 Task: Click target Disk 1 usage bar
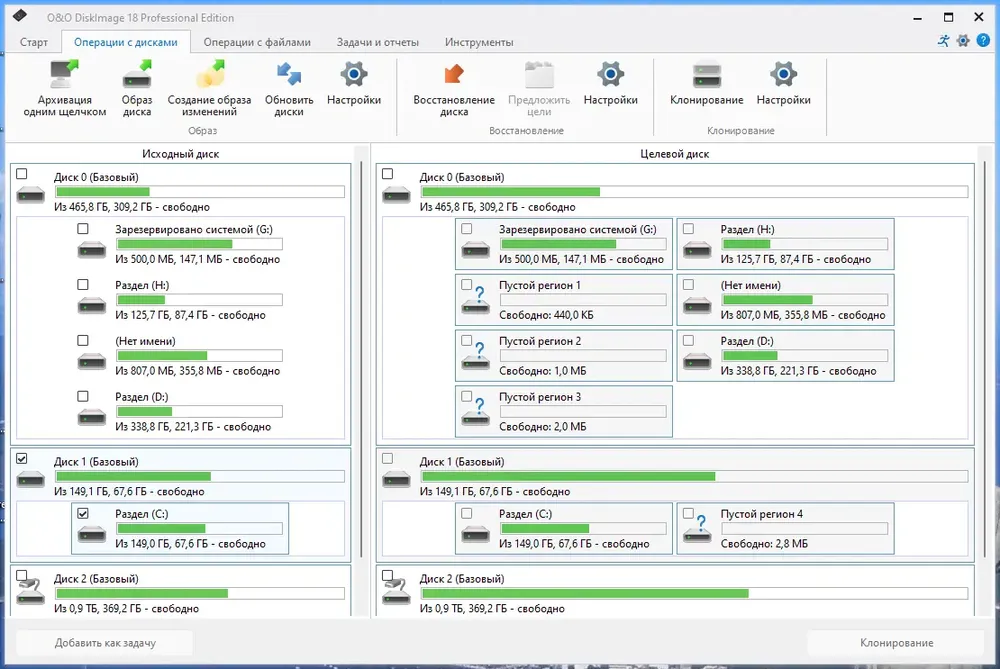[695, 476]
